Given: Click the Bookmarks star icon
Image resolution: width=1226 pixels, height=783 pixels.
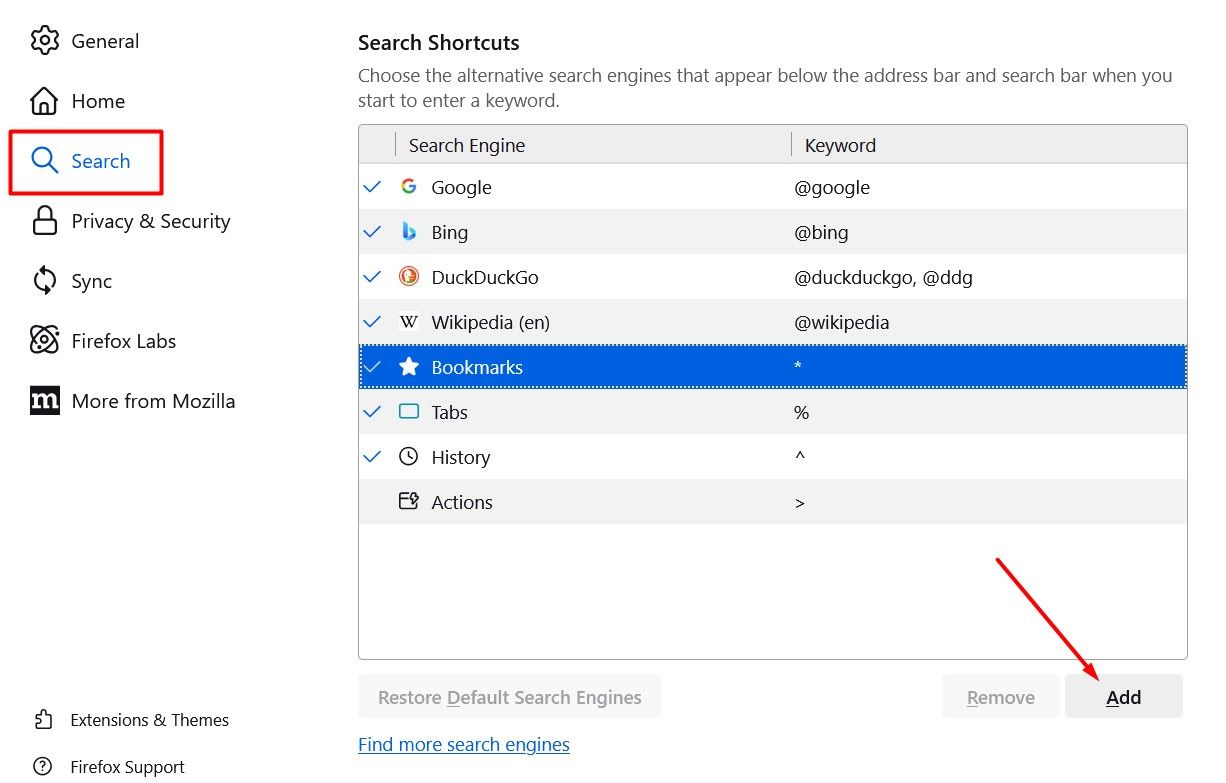Looking at the screenshot, I should (x=409, y=367).
